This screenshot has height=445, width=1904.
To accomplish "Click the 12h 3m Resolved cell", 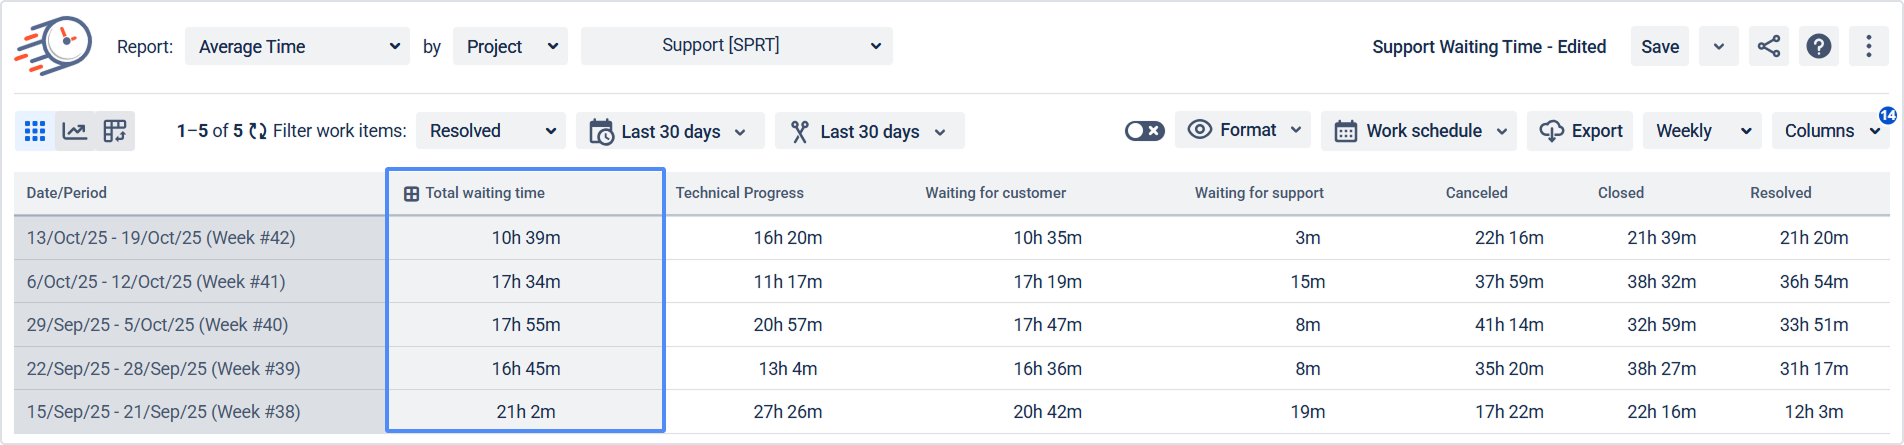I will click(1814, 412).
